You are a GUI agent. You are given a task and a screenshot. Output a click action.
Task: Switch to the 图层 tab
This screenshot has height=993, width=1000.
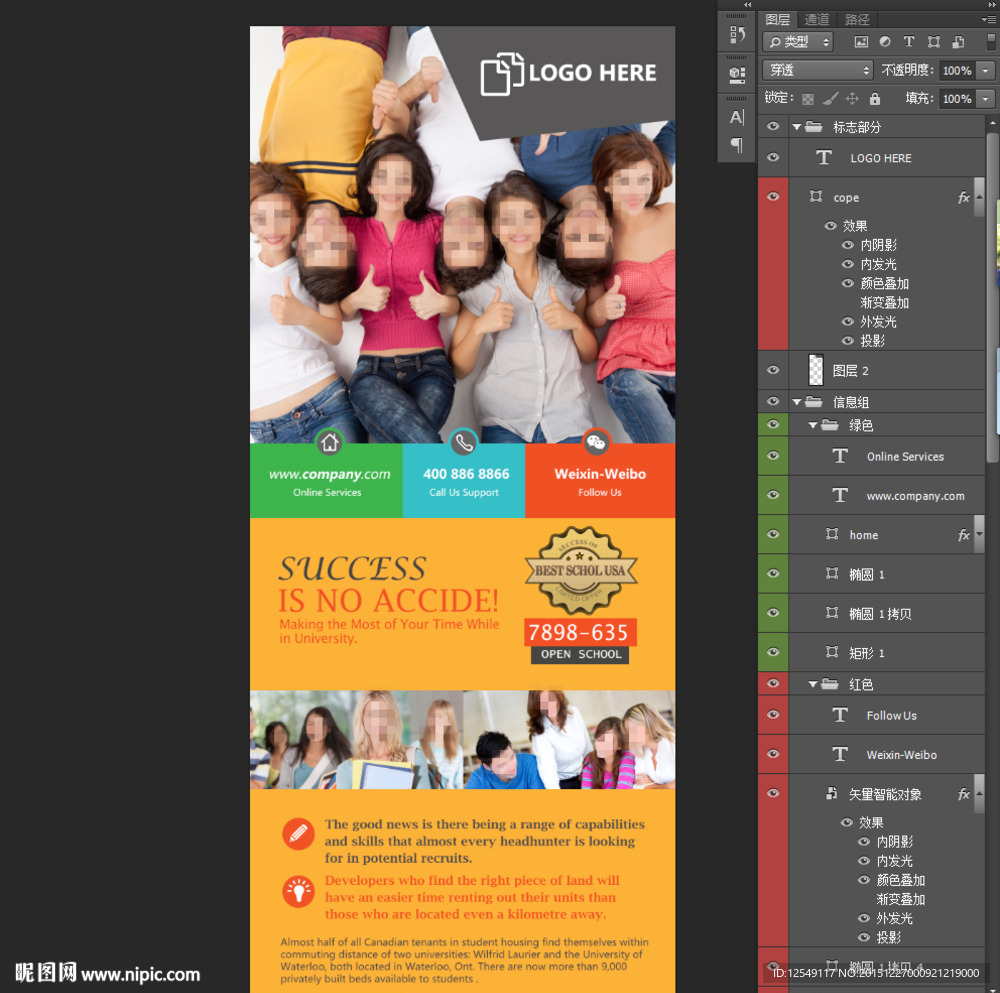(777, 20)
